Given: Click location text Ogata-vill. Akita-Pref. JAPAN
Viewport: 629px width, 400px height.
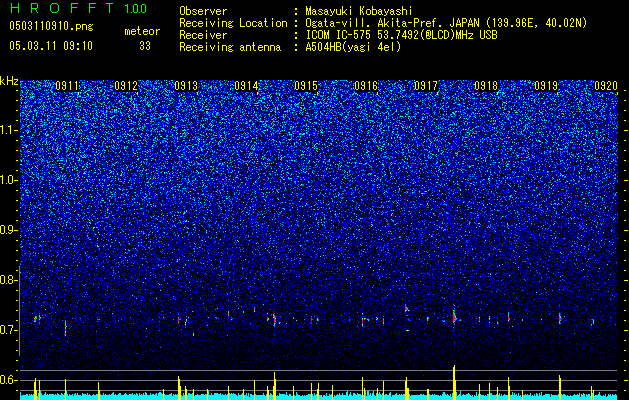Looking at the screenshot, I should point(392,23).
